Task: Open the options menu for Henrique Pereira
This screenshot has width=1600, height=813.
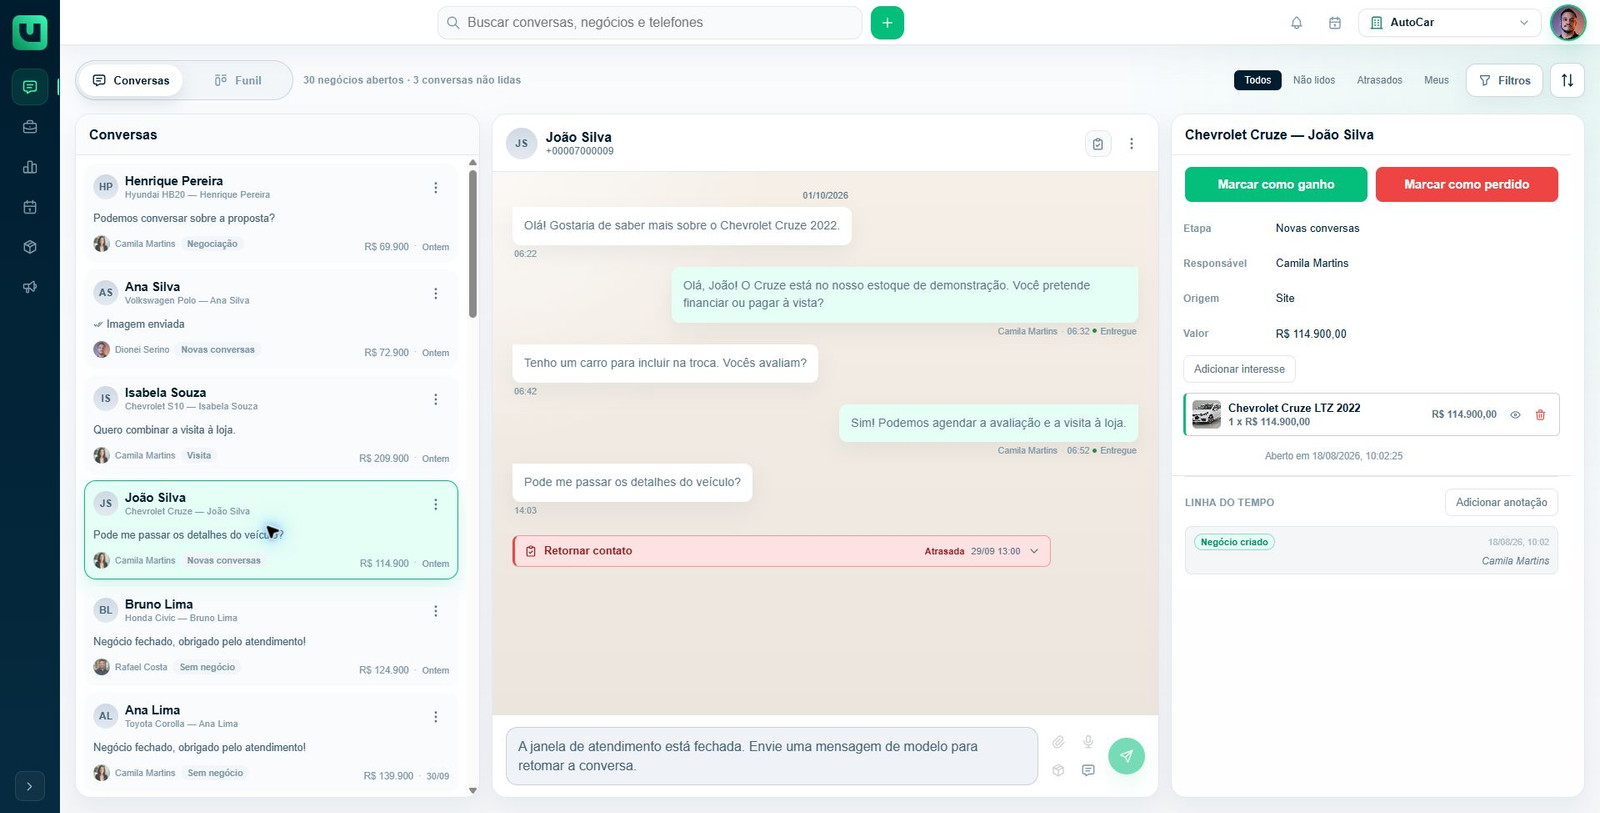Action: 435,188
